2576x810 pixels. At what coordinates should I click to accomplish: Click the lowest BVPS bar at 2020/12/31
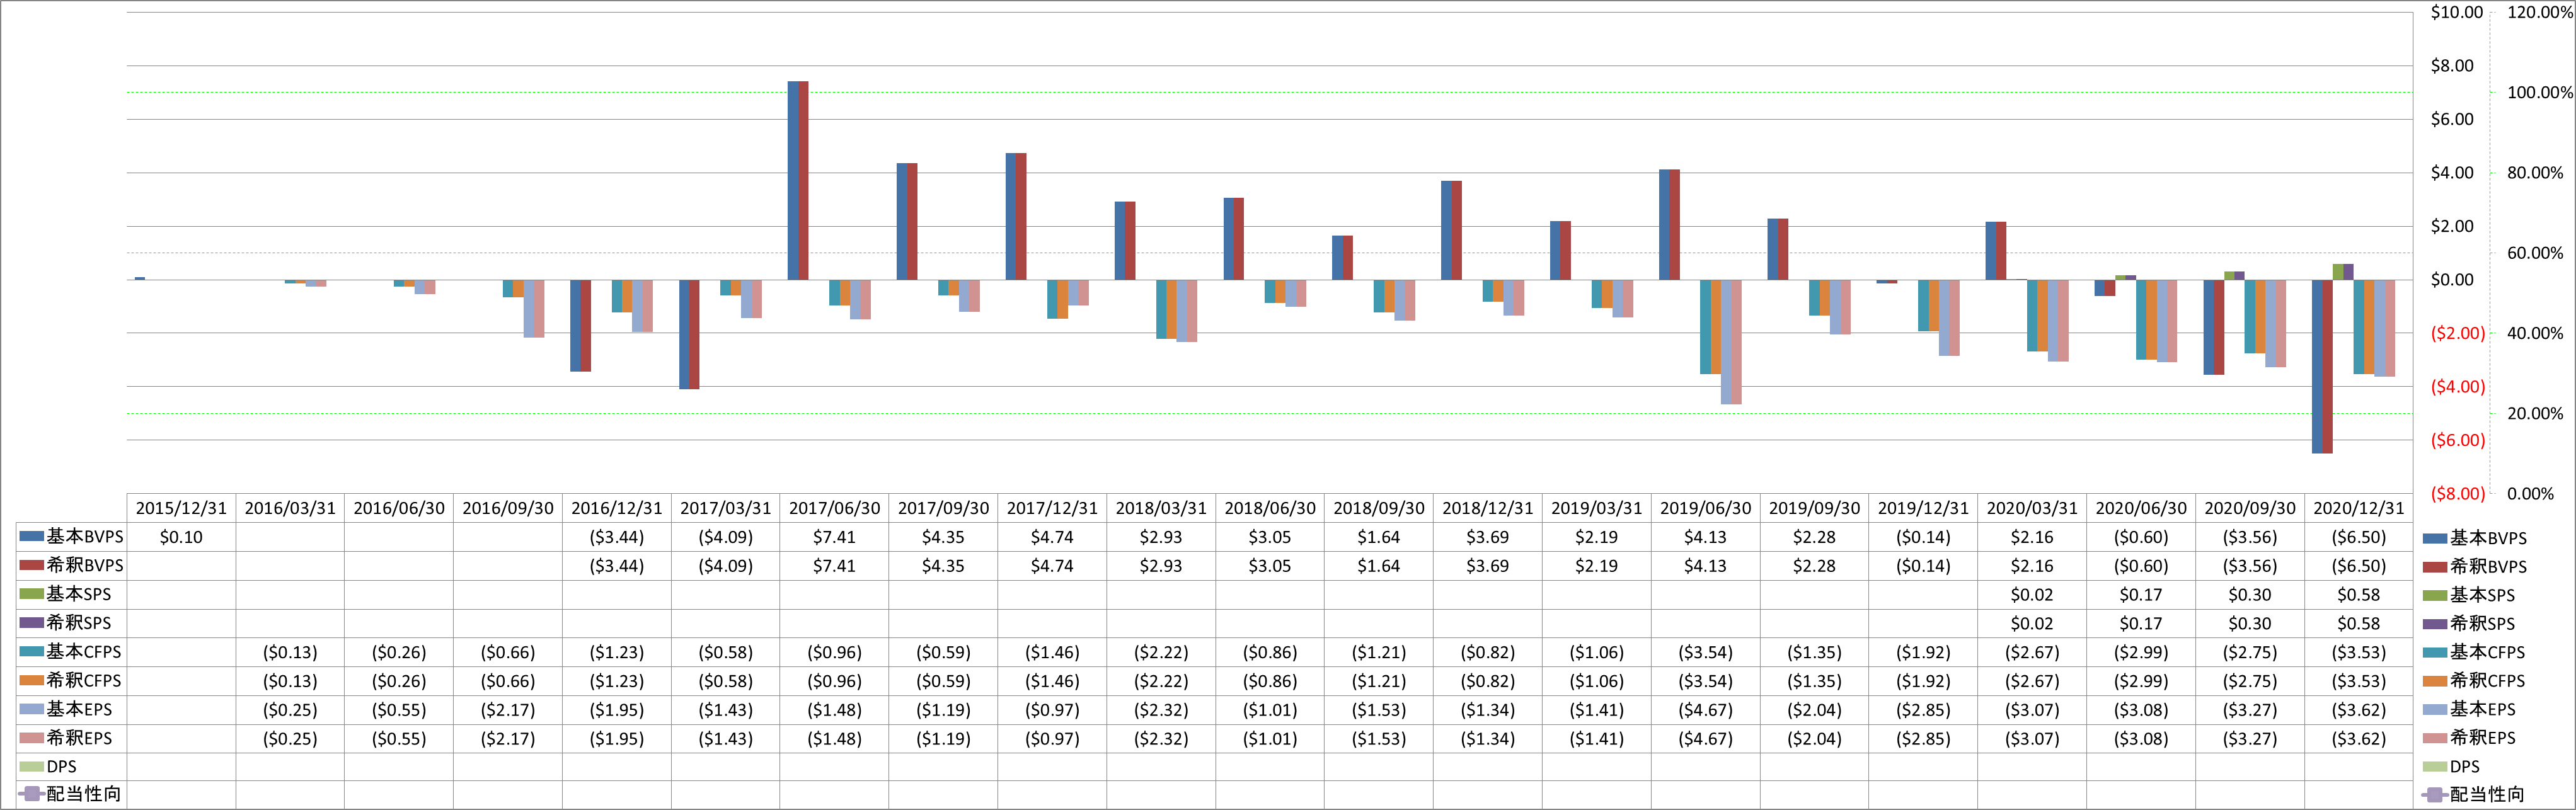(x=2322, y=366)
